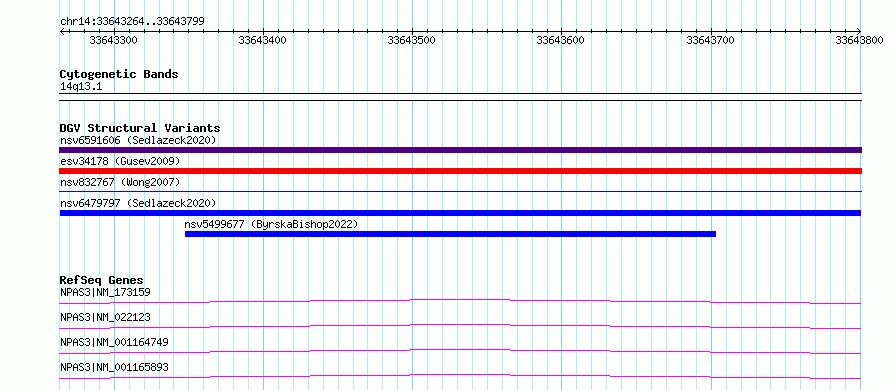Open the Cytogenetic Bands track header
The width and height of the screenshot is (890, 390).
click(x=119, y=74)
